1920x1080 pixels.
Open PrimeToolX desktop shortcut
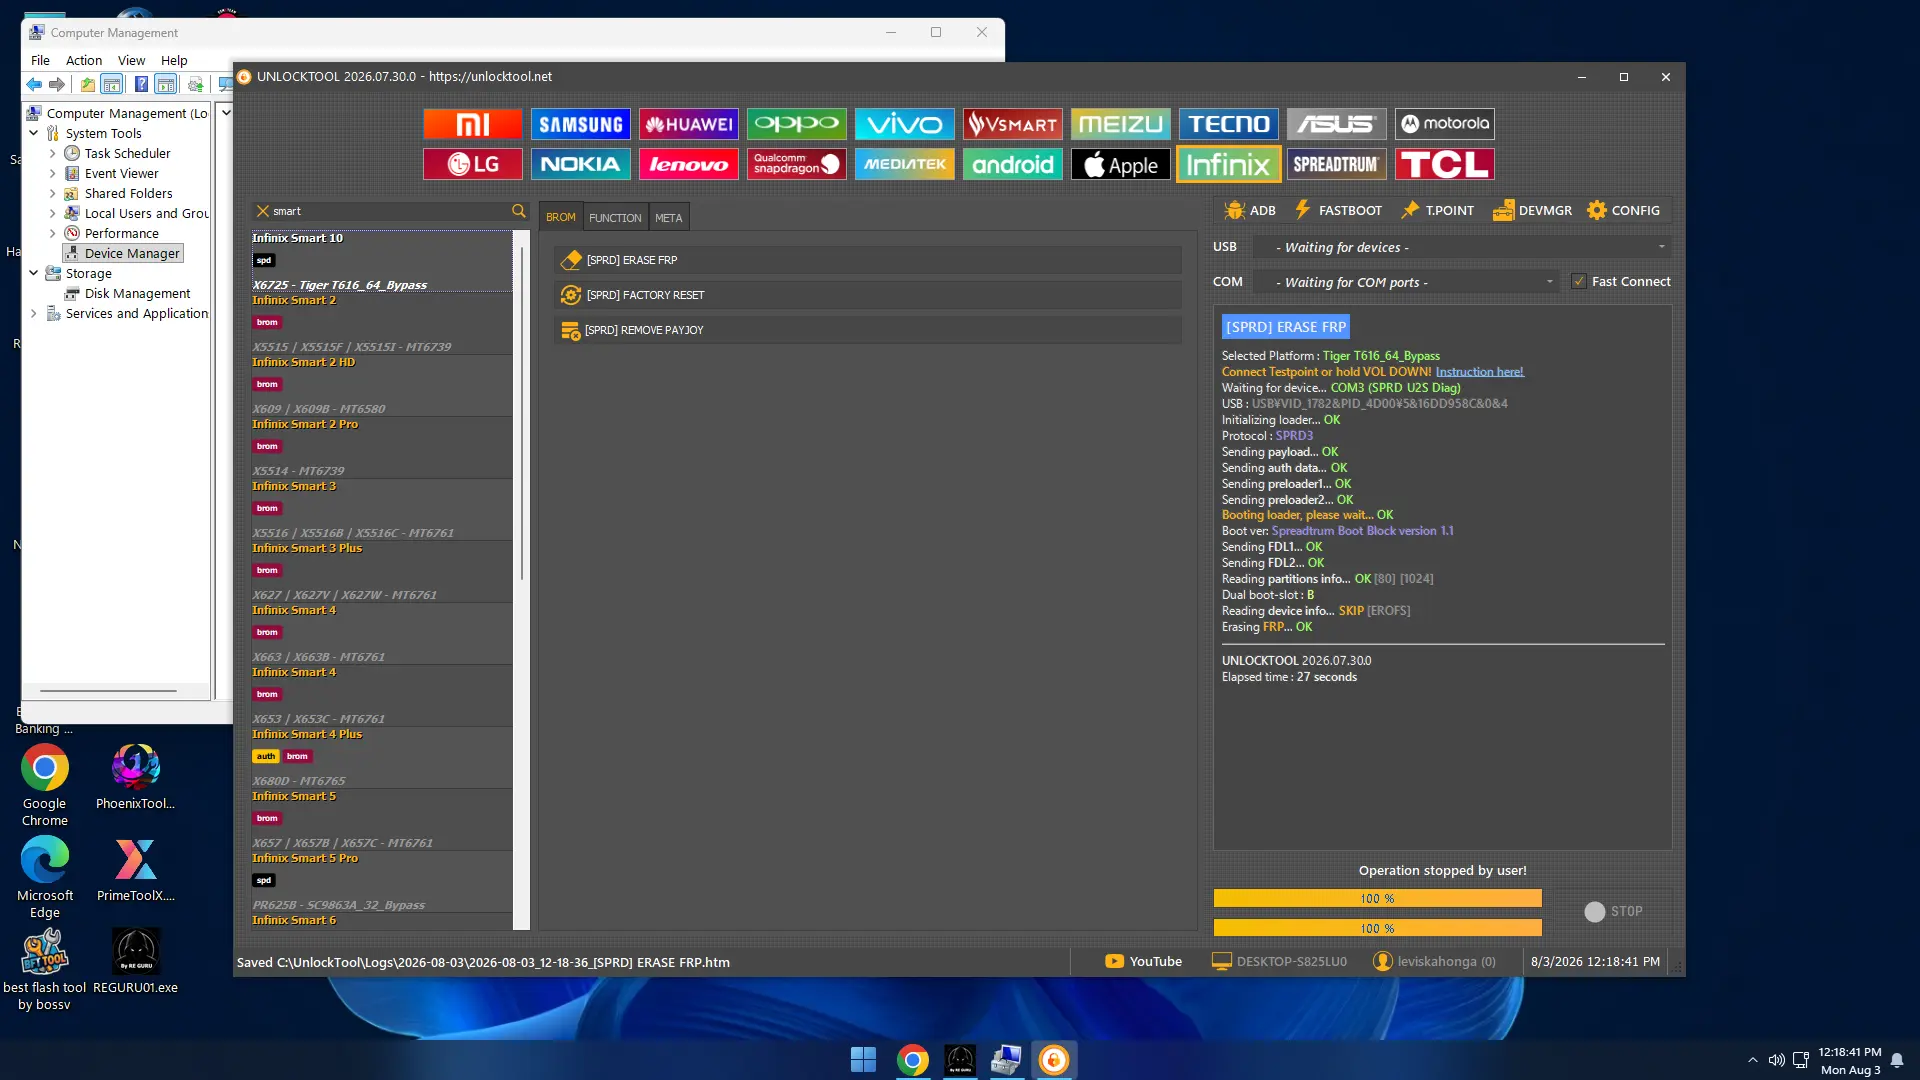(135, 870)
